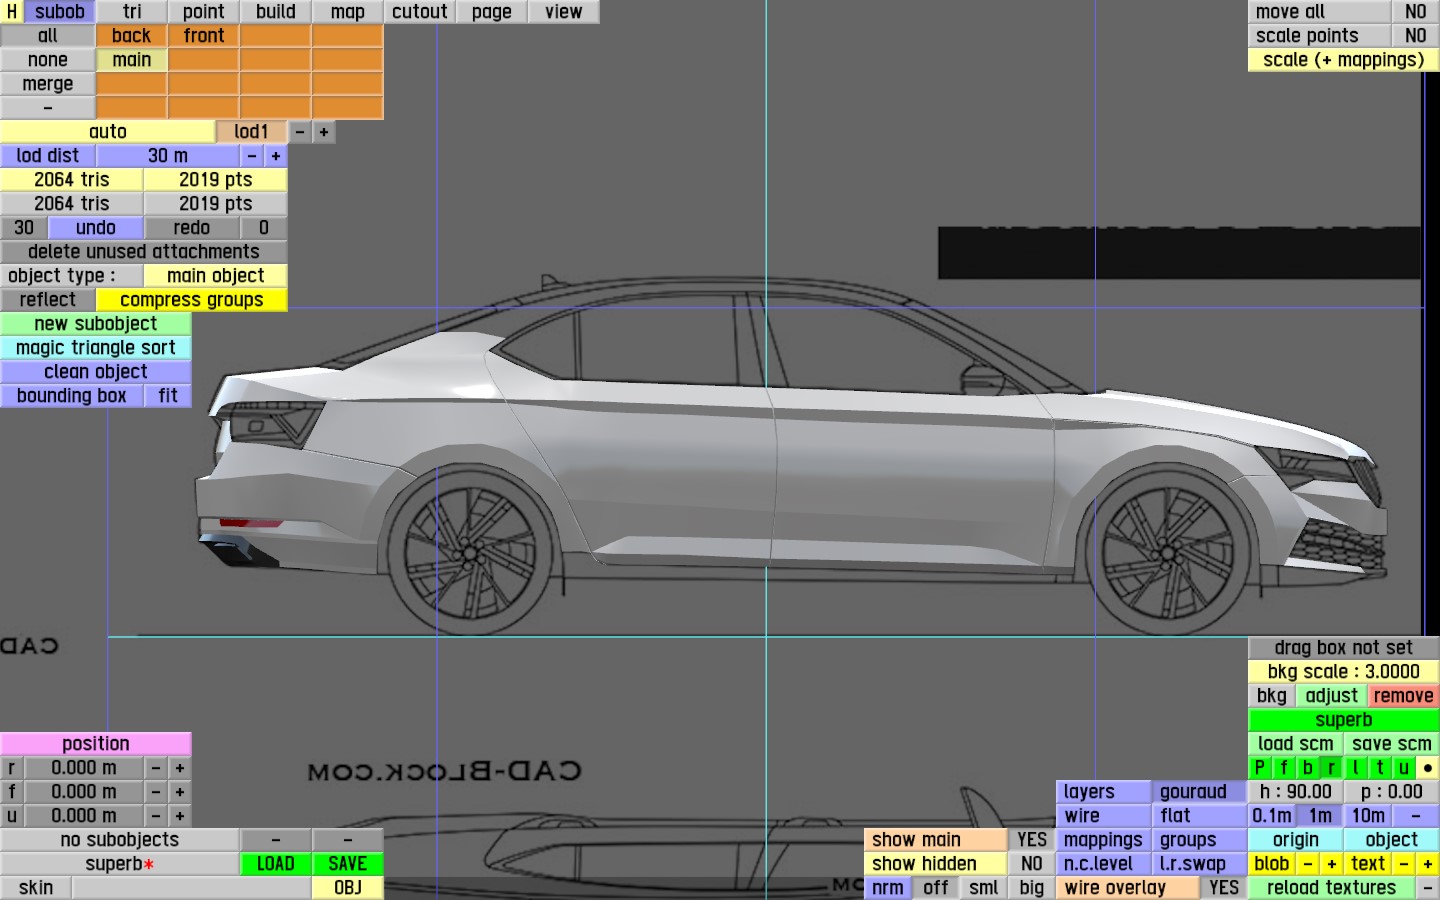The height and width of the screenshot is (900, 1440).
Task: Select gouraud shading mode
Action: coord(1200,792)
